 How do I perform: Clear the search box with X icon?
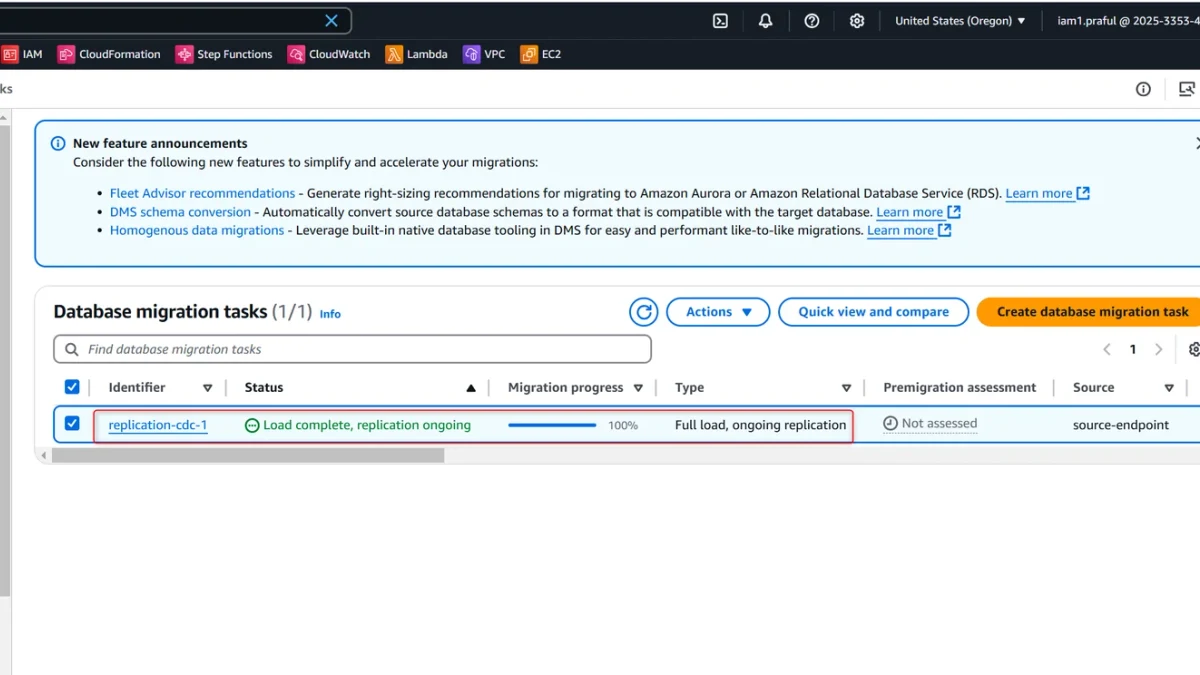(332, 21)
